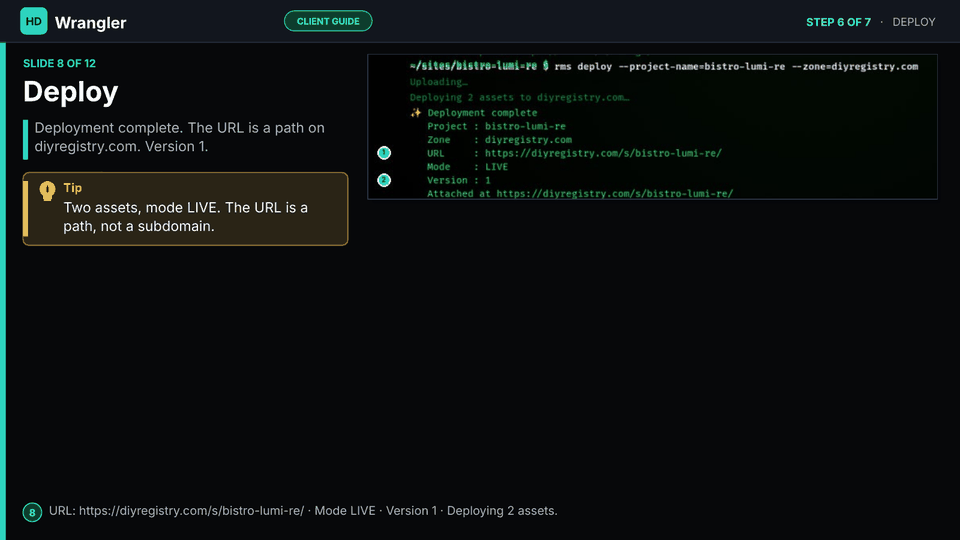Click the 'Attached at' URL terminal line
The image size is (960, 540).
click(580, 193)
